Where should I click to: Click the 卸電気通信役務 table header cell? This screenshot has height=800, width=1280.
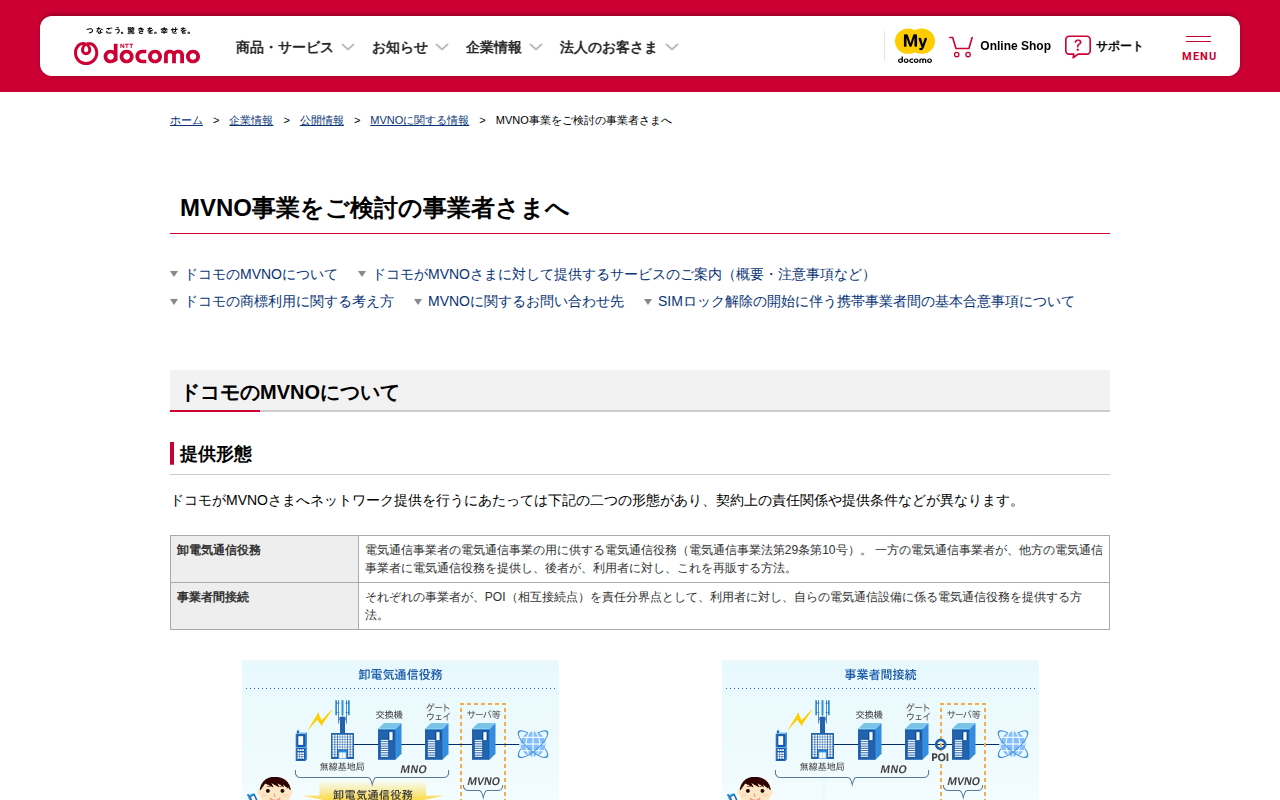coord(264,559)
